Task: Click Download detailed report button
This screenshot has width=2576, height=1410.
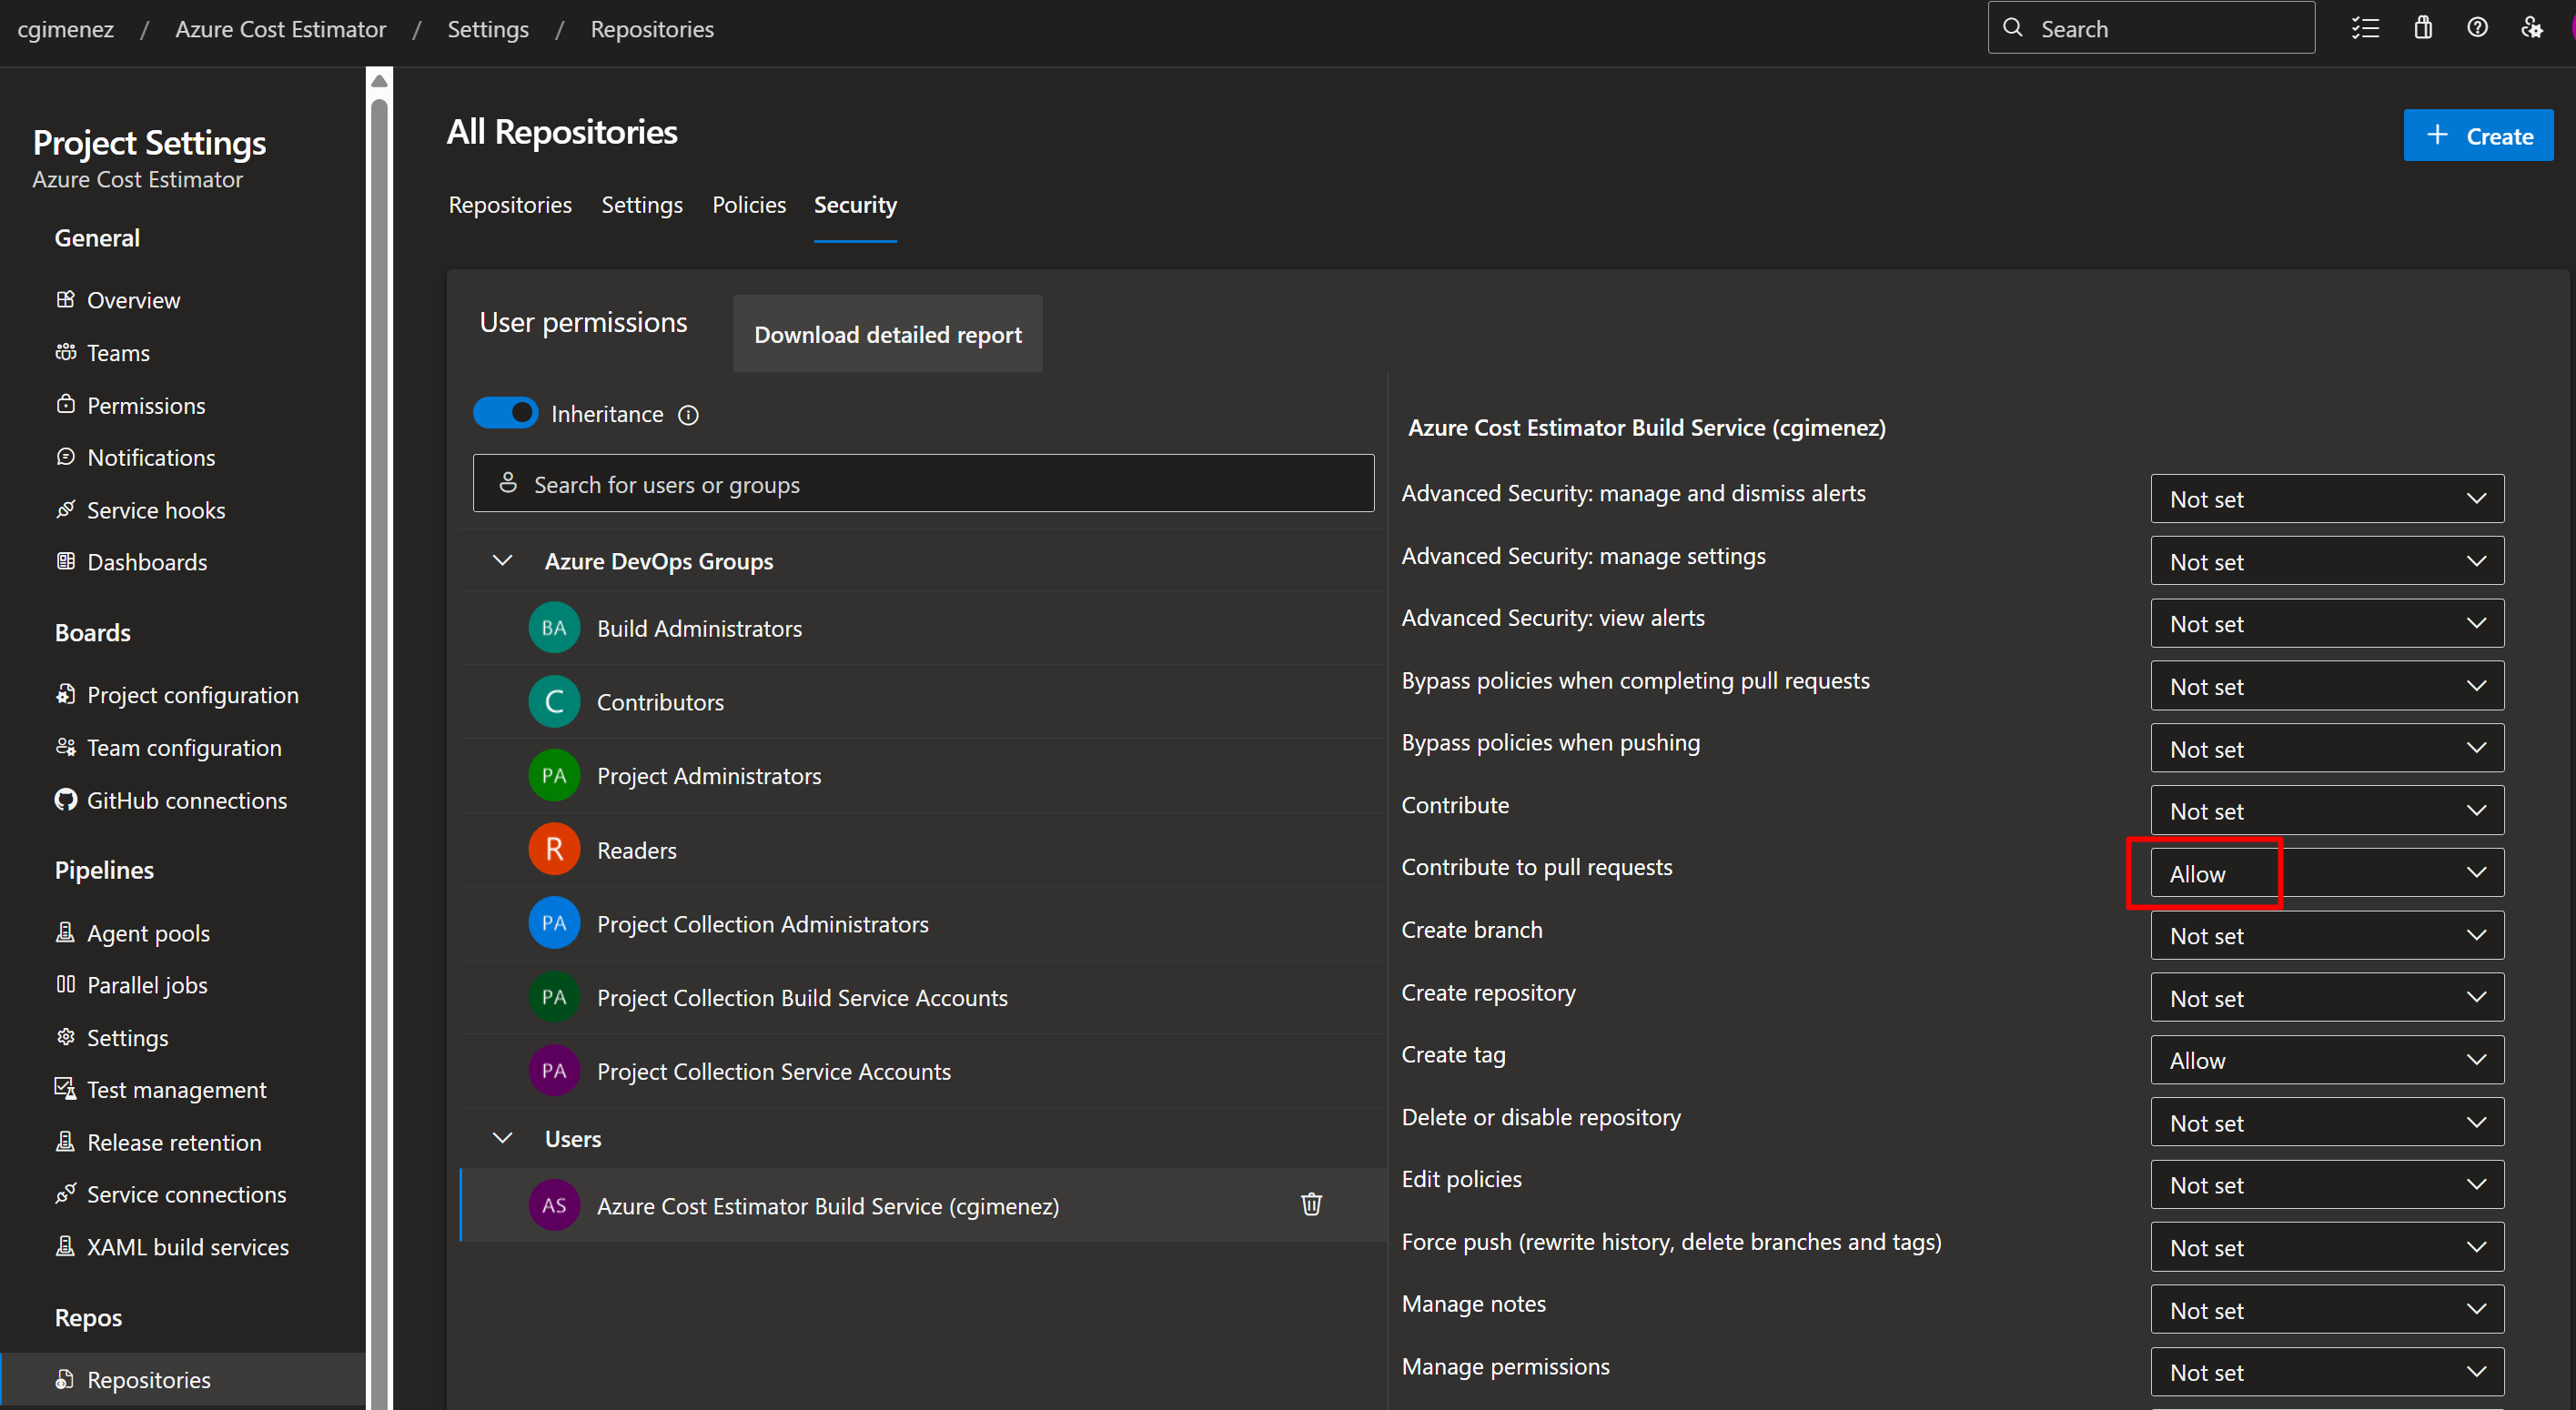Action: [887, 334]
